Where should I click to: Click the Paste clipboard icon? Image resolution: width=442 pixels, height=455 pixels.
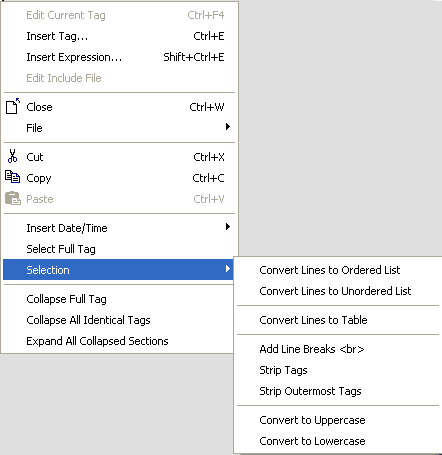click(x=13, y=198)
